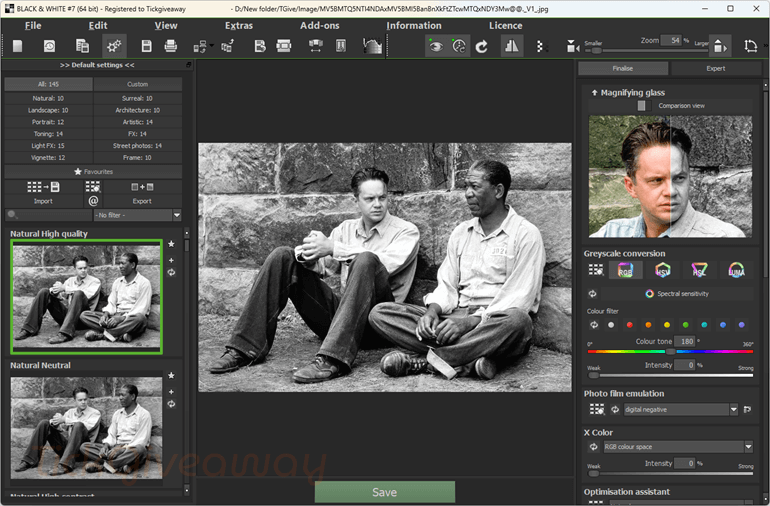Toggle the mirrored split compare view icon
Viewport: 770px width, 506px height.
click(x=512, y=46)
